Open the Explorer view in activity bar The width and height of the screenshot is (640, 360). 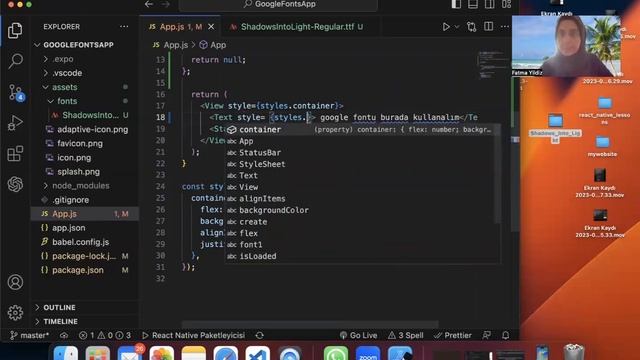point(15,31)
